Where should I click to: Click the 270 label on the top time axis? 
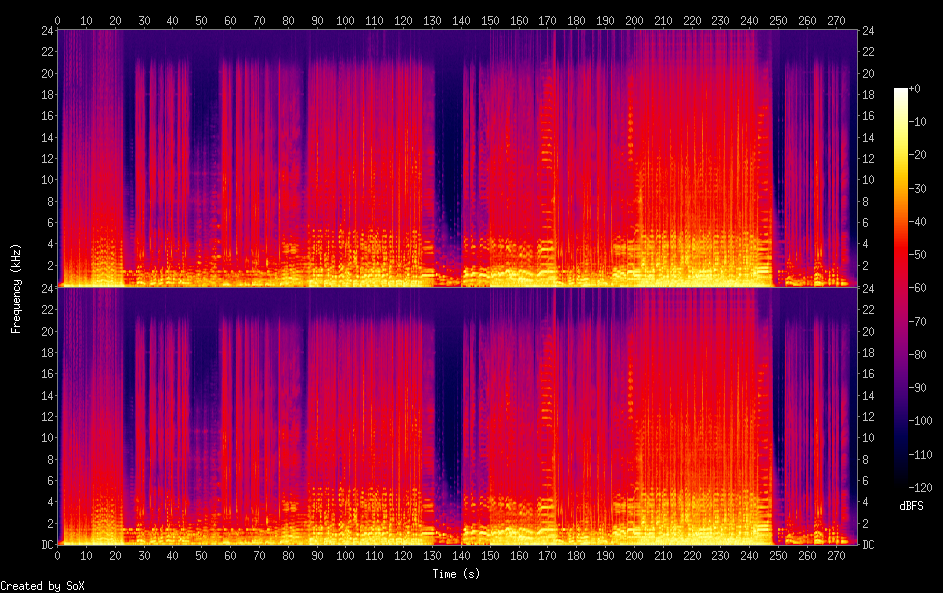(836, 21)
